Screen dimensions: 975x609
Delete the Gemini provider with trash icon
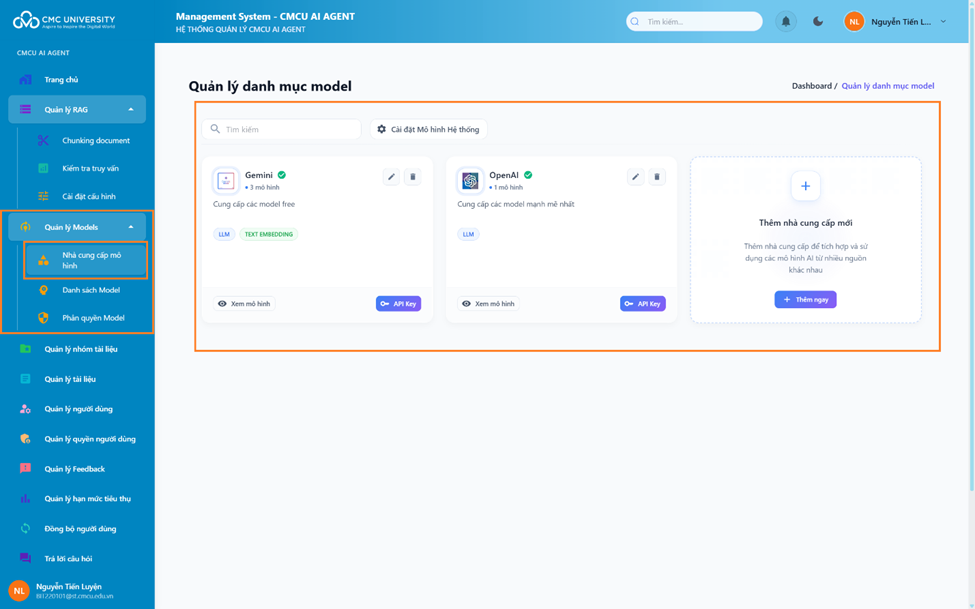click(x=413, y=177)
